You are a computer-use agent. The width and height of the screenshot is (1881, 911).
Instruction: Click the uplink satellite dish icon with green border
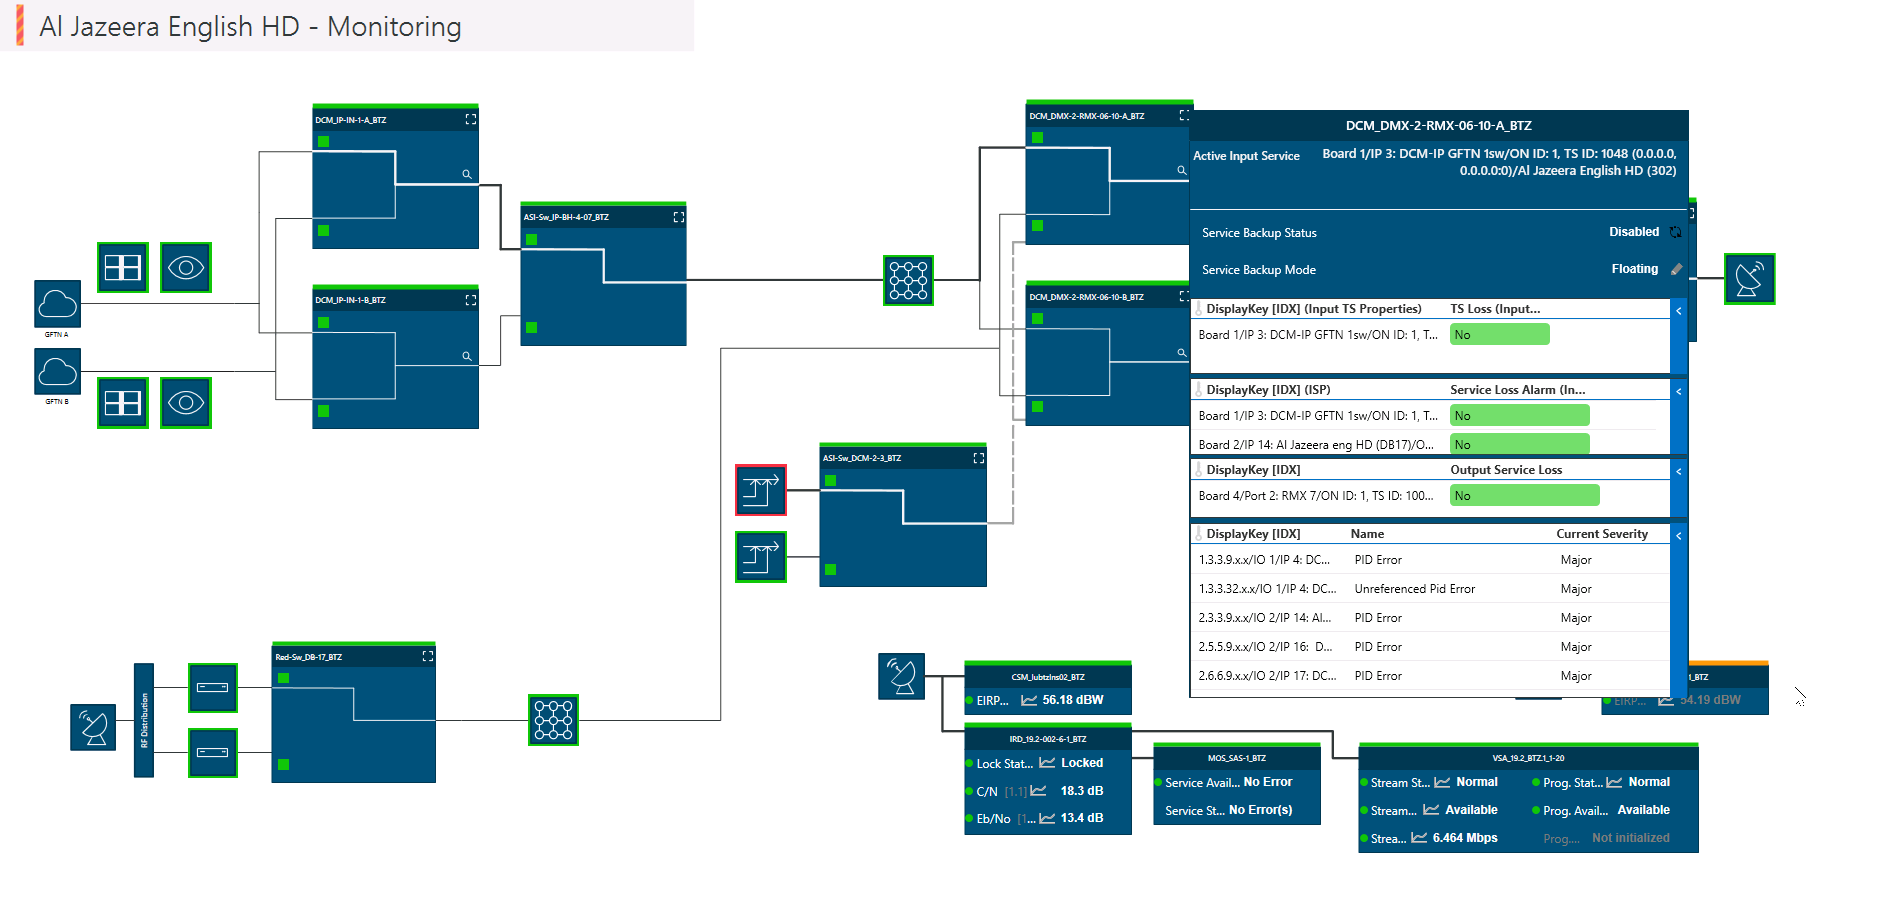(x=1750, y=279)
